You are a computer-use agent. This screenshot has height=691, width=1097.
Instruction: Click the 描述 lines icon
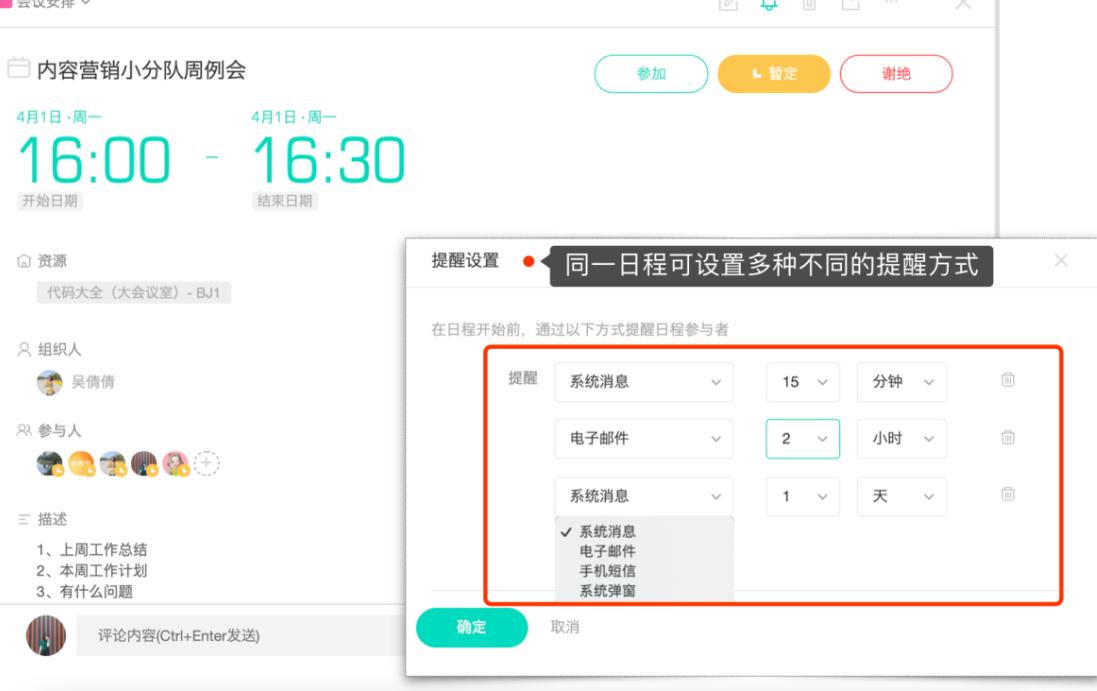24,519
